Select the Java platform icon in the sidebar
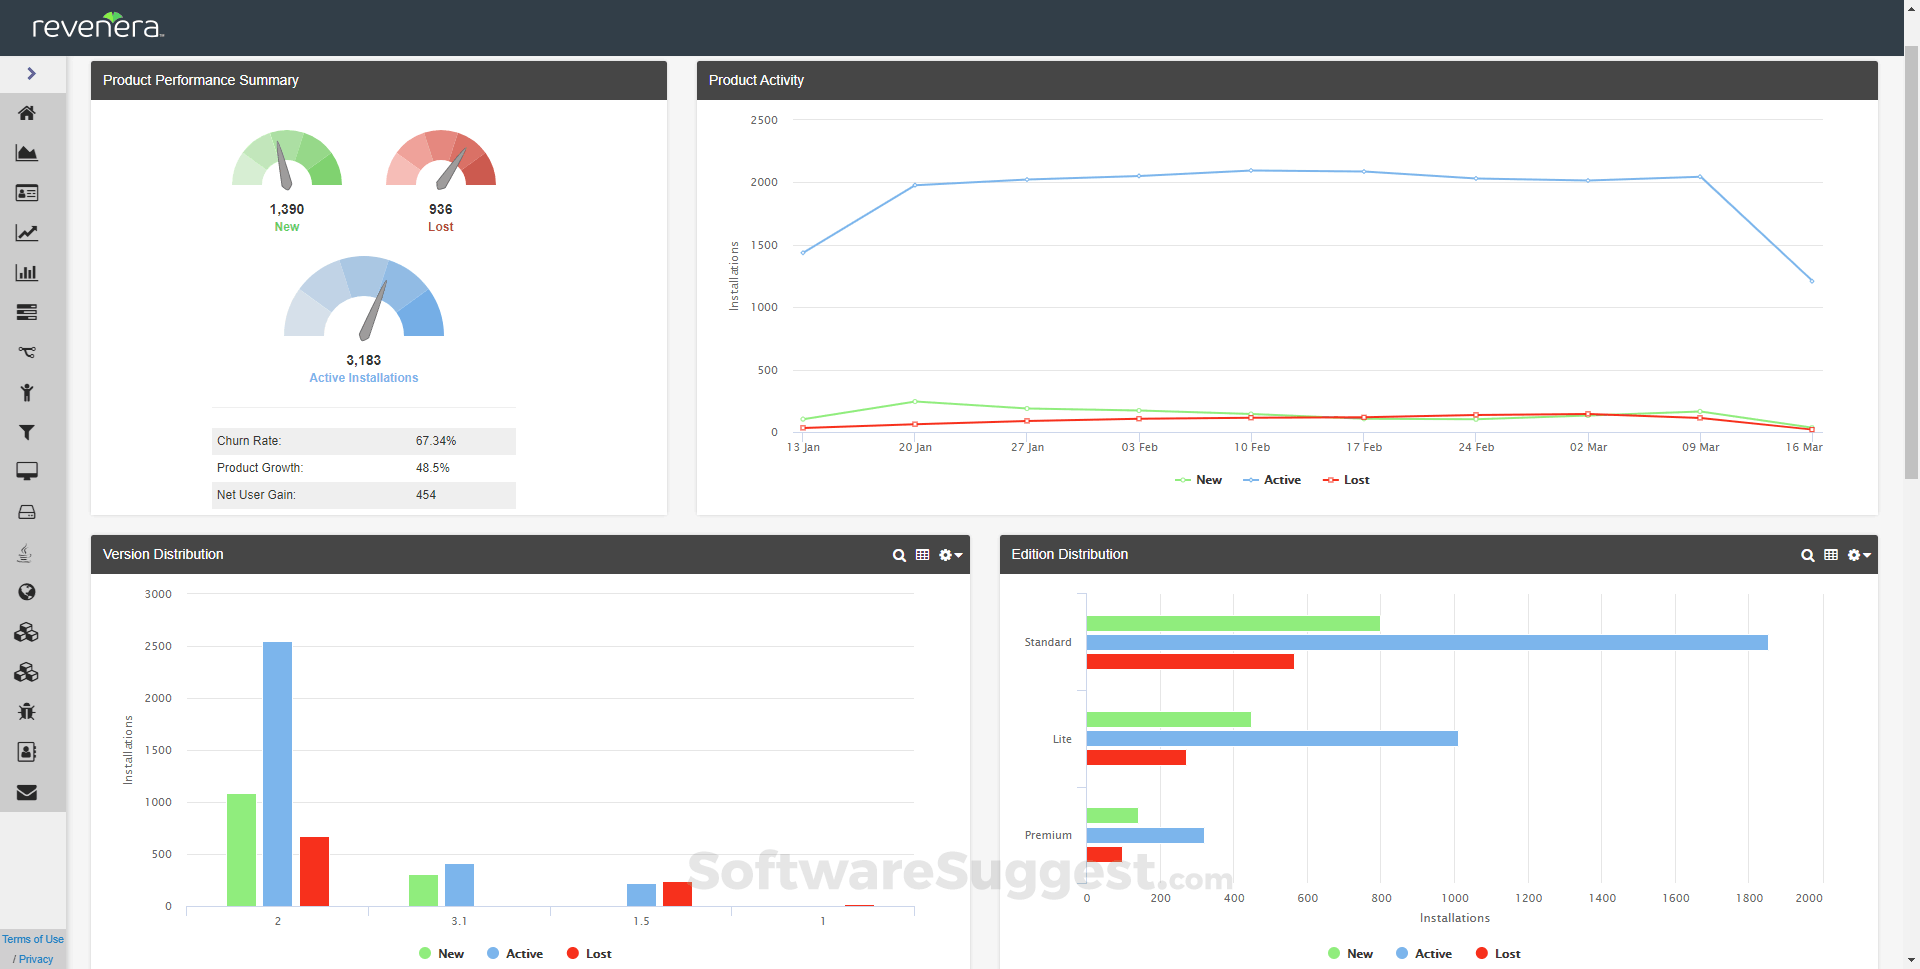 [x=25, y=552]
